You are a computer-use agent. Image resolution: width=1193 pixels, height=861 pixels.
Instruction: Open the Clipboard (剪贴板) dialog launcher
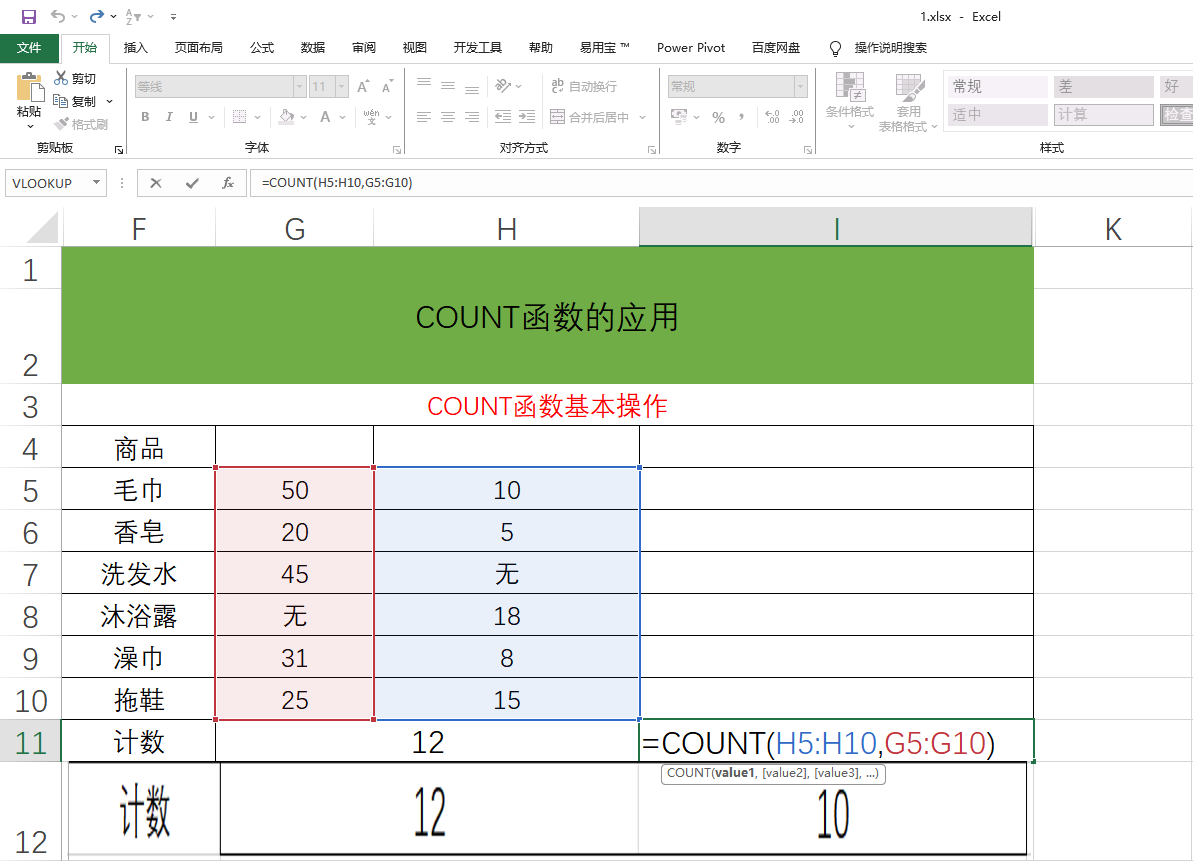119,150
